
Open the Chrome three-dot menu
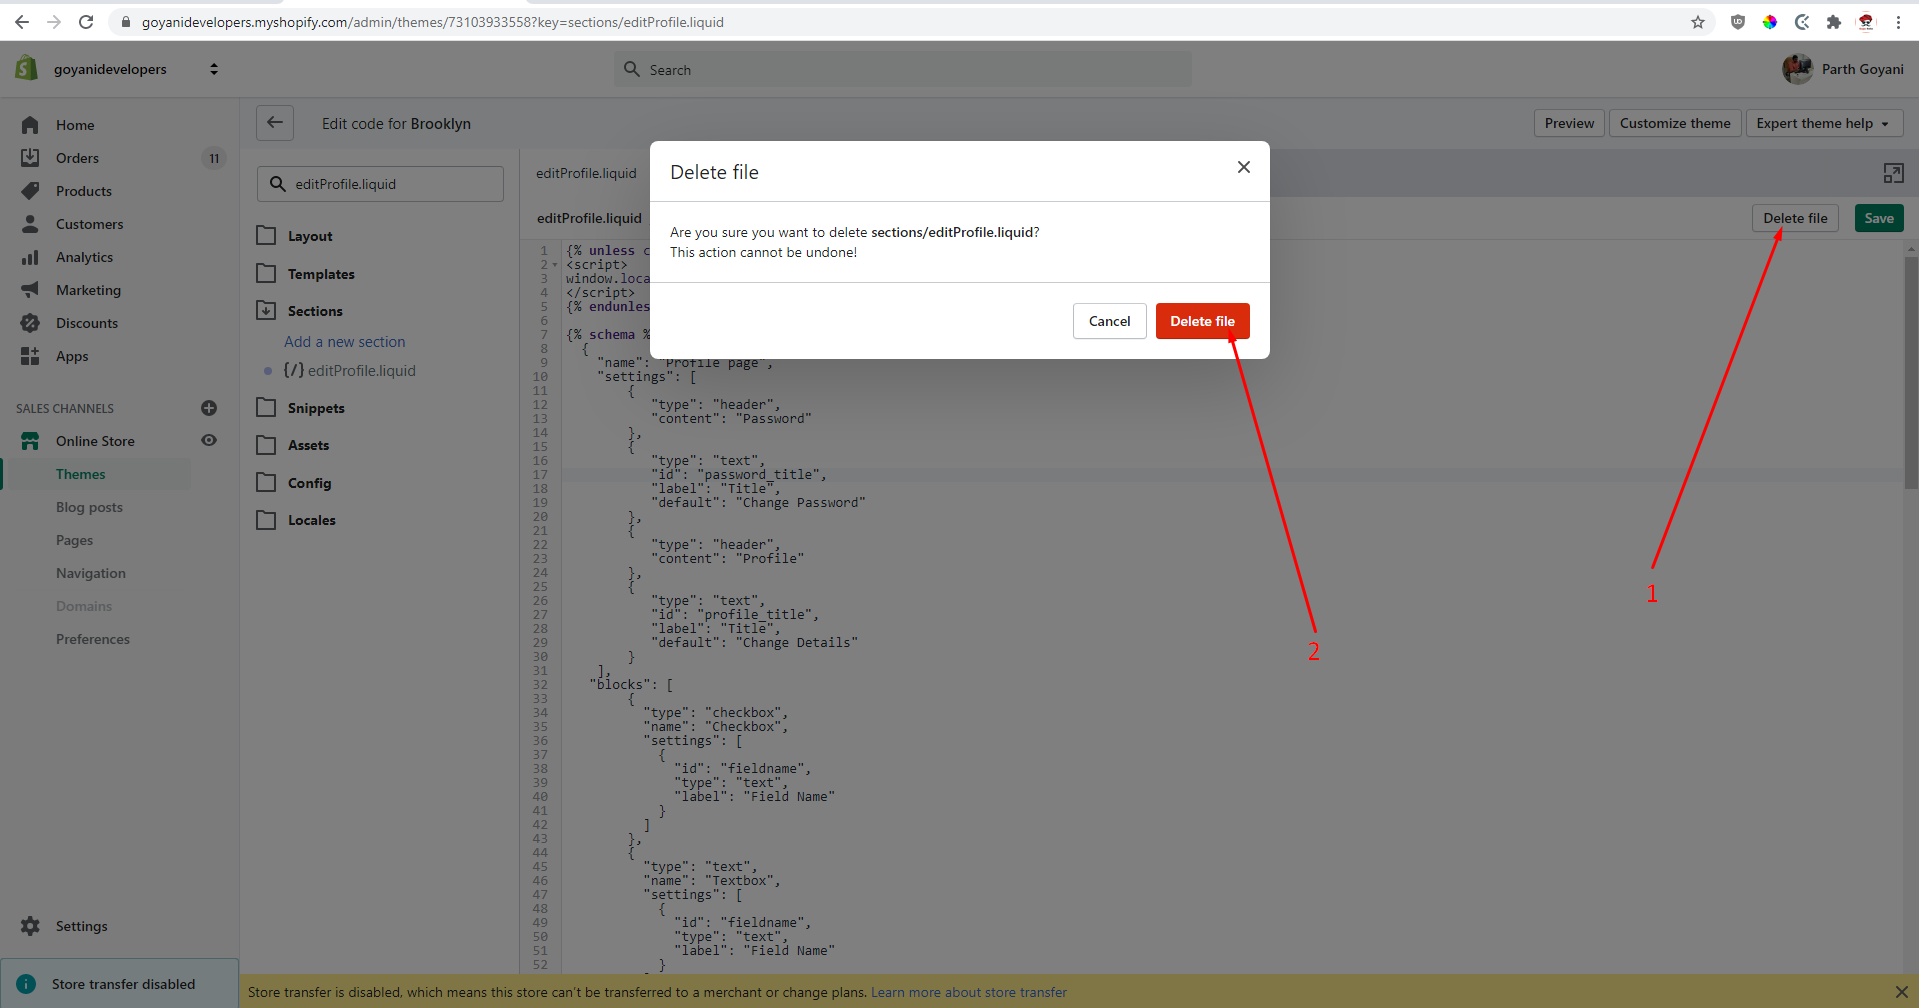click(x=1898, y=22)
